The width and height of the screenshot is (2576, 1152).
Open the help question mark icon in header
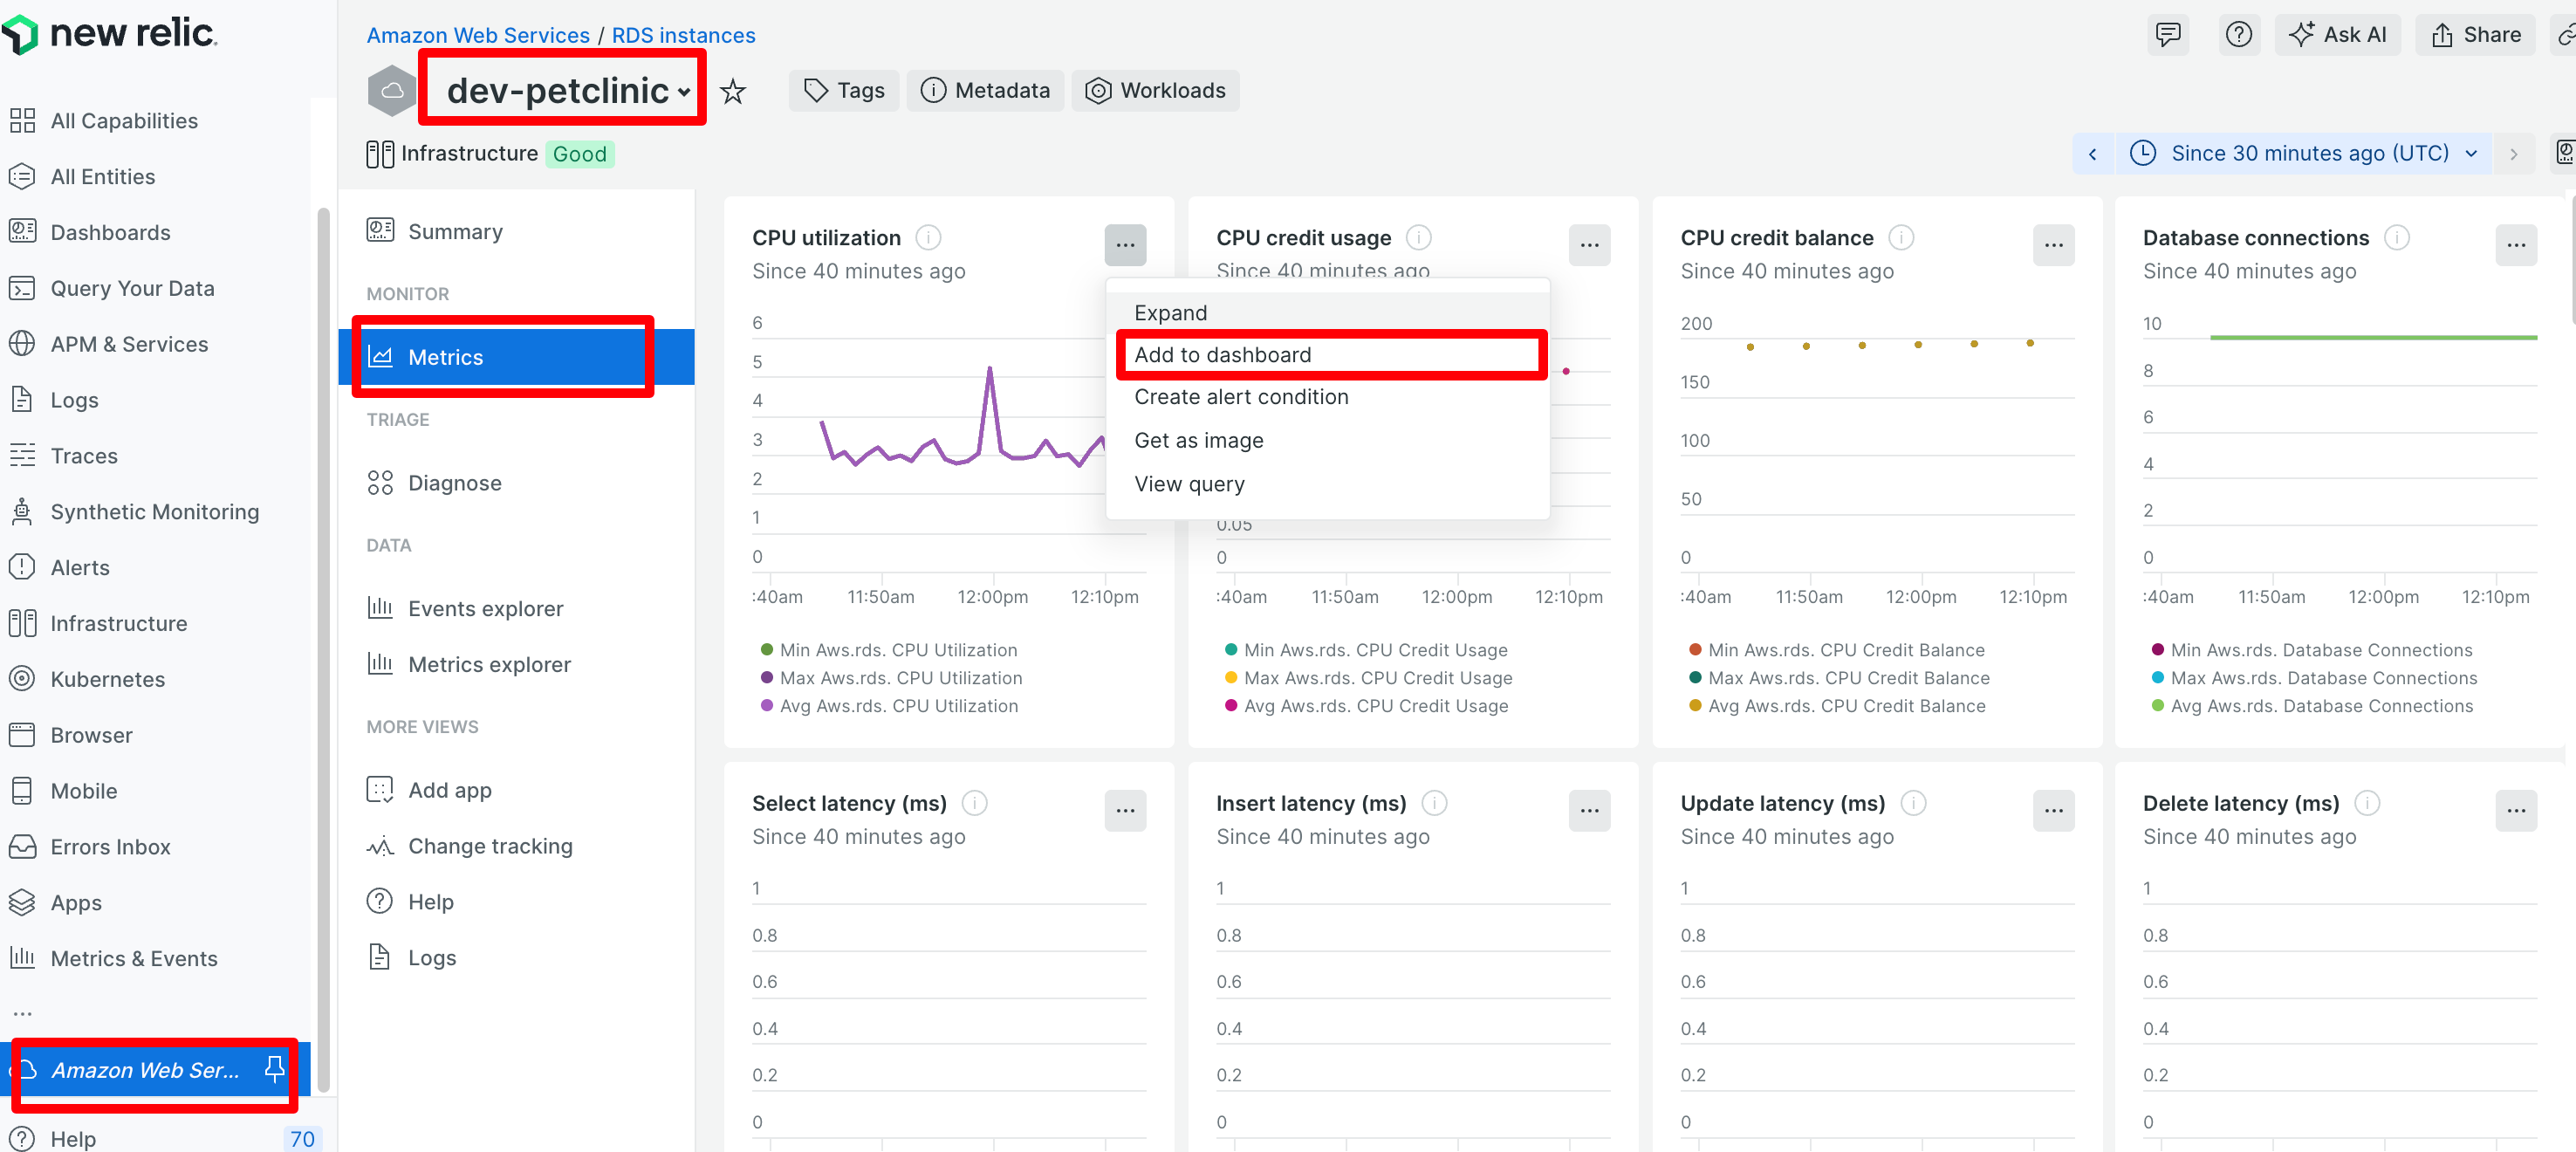(x=2238, y=35)
